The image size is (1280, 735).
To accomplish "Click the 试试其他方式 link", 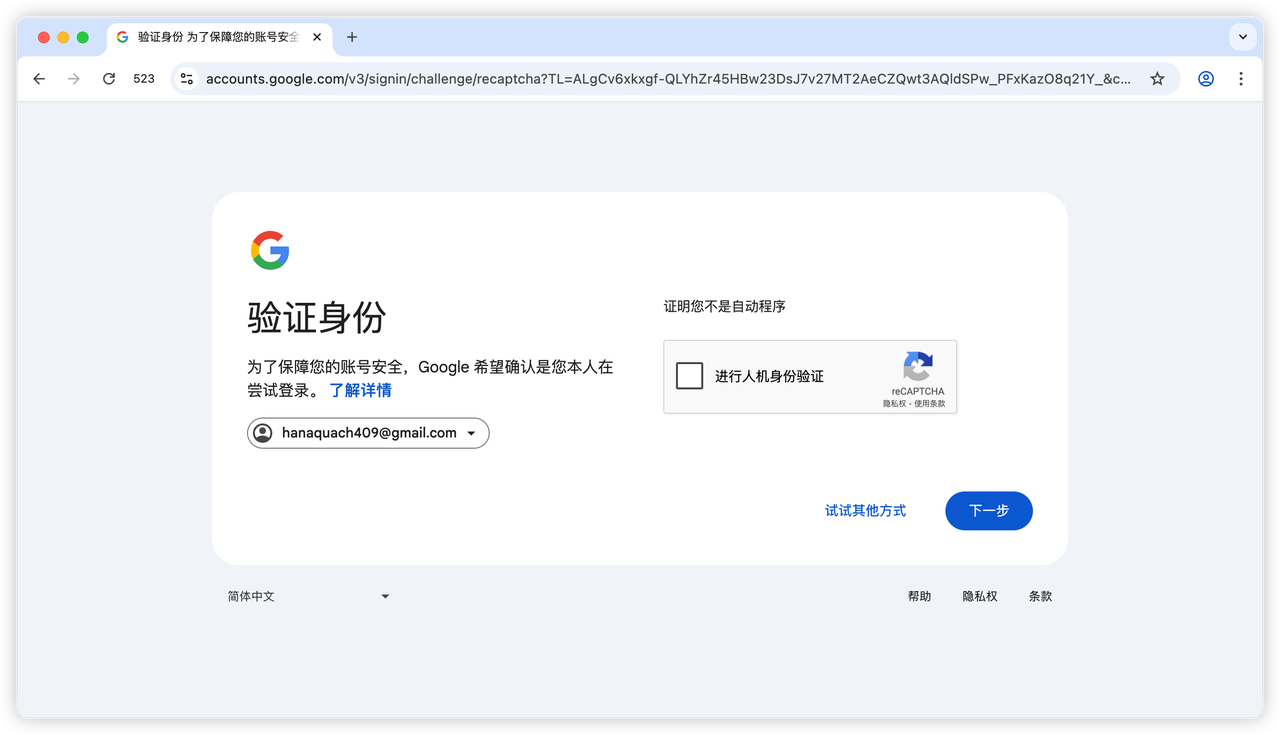I will (865, 511).
